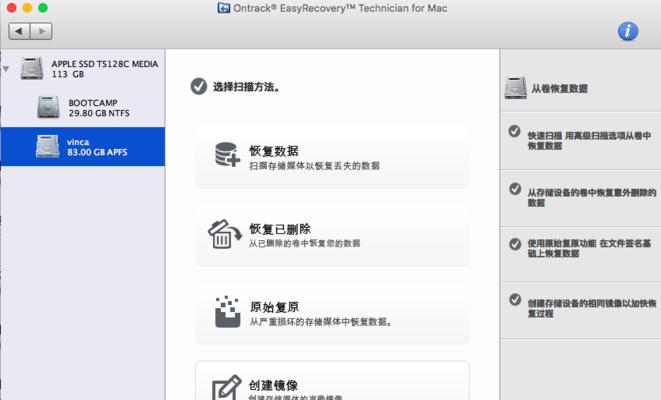Click the 扫描存储媒体以恢复丢失的数据 description

314,166
